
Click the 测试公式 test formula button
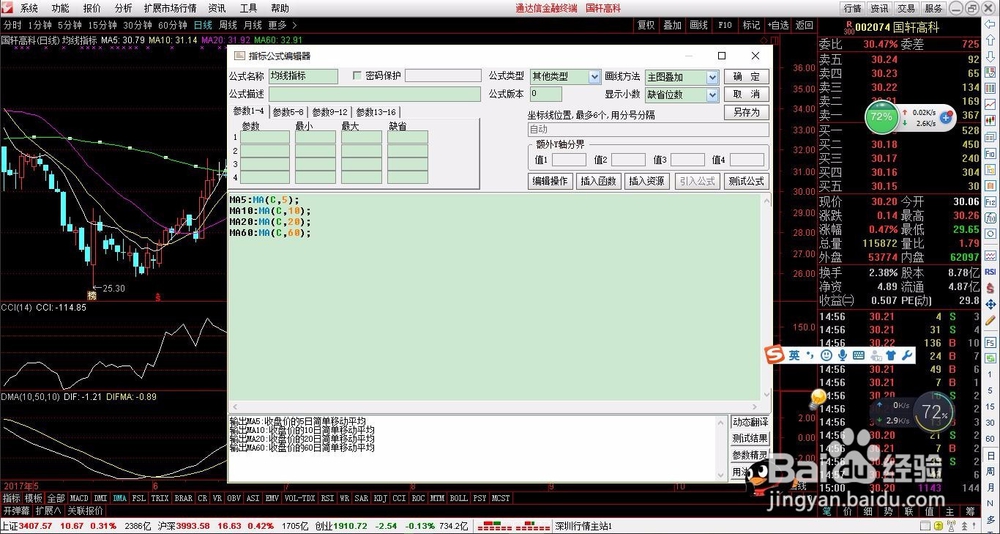point(746,181)
